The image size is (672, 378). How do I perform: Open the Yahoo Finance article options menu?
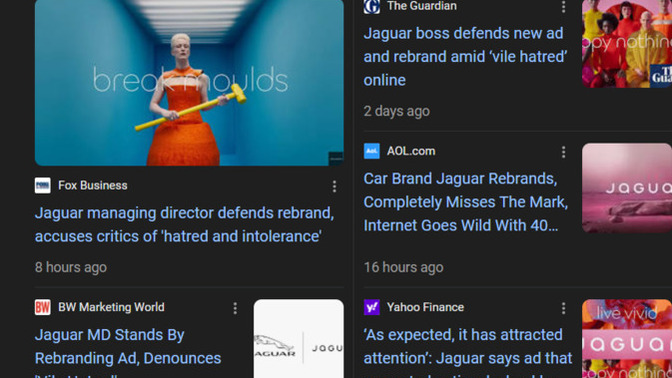[x=563, y=308]
